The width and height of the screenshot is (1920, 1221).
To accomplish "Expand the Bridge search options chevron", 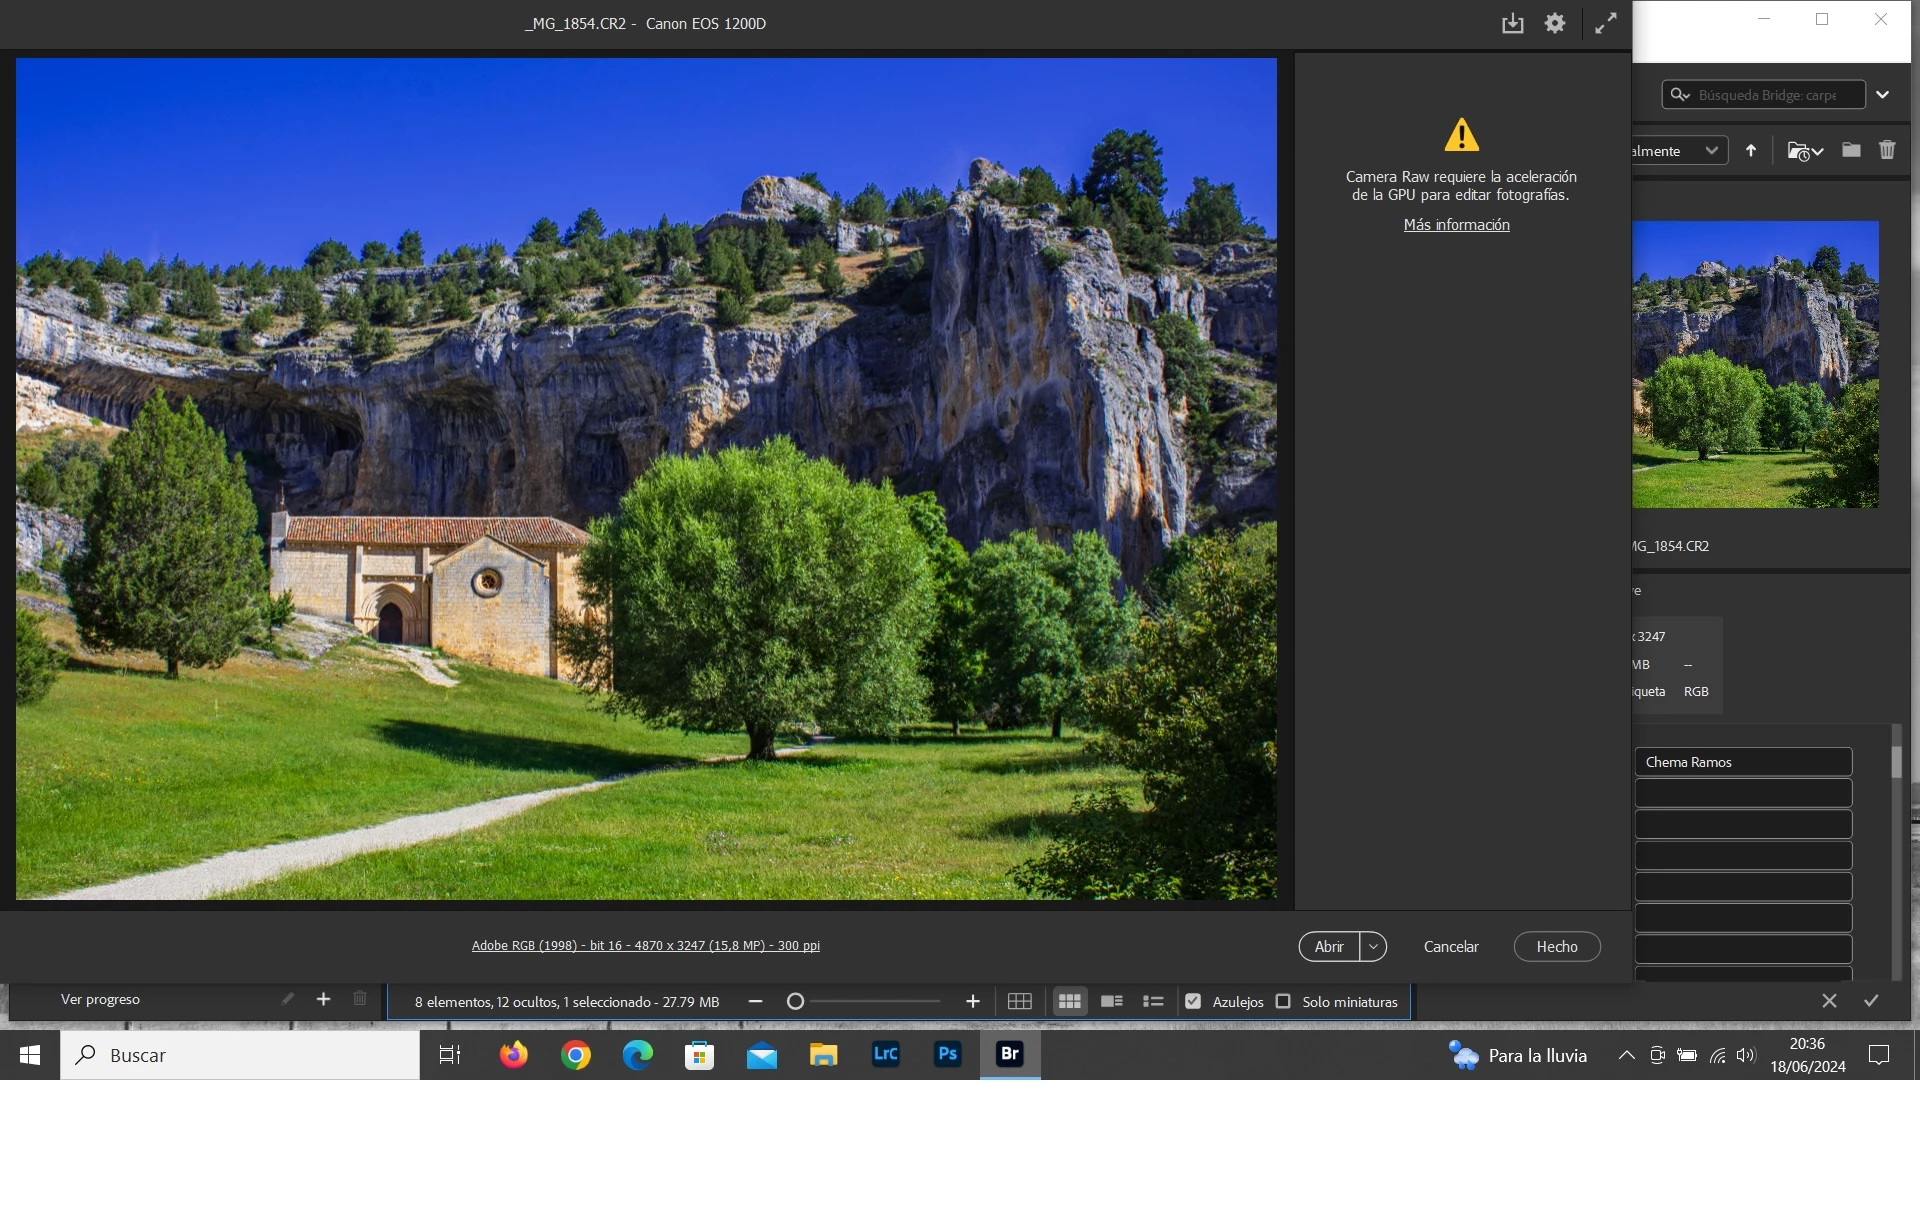I will (x=1882, y=95).
